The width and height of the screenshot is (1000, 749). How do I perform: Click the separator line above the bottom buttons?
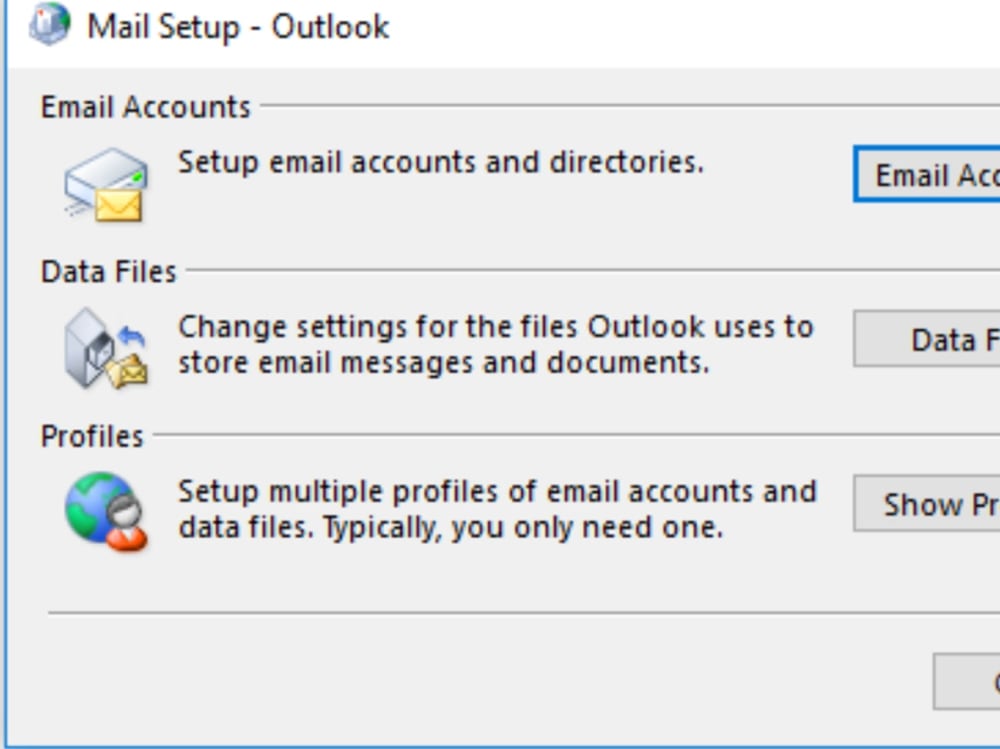[x=500, y=610]
